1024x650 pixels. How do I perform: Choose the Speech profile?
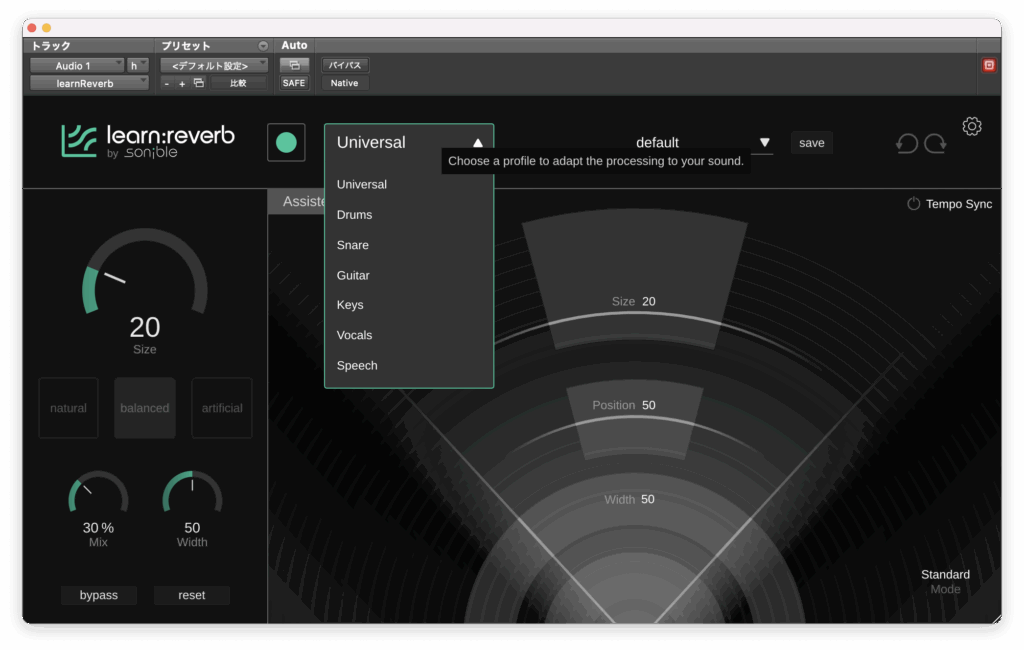tap(409, 365)
